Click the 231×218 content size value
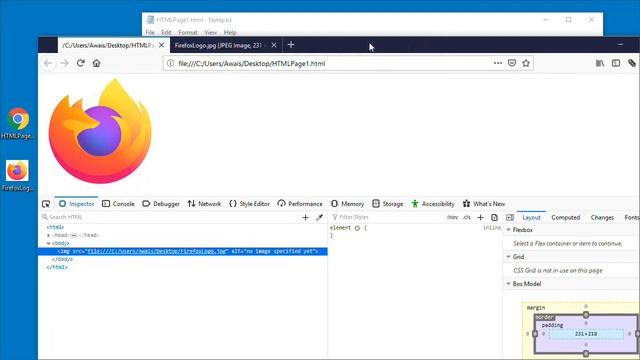 coord(586,334)
